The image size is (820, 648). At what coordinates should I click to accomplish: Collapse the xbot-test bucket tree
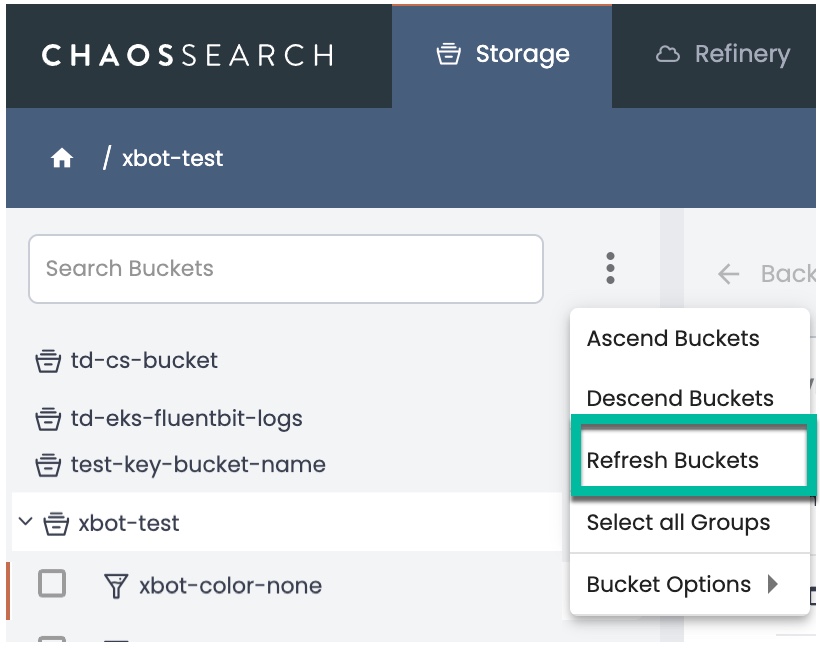(26, 522)
